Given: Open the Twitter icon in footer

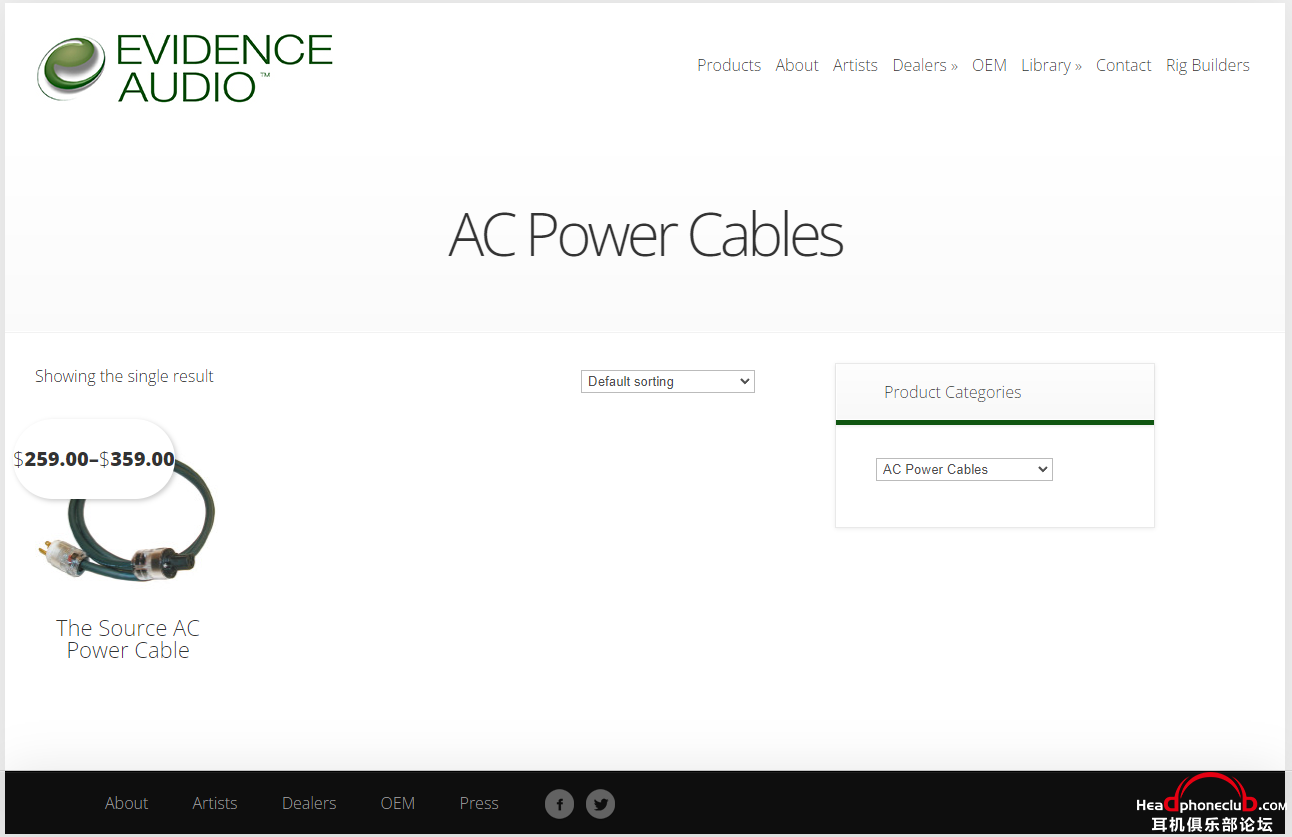Looking at the screenshot, I should point(600,804).
